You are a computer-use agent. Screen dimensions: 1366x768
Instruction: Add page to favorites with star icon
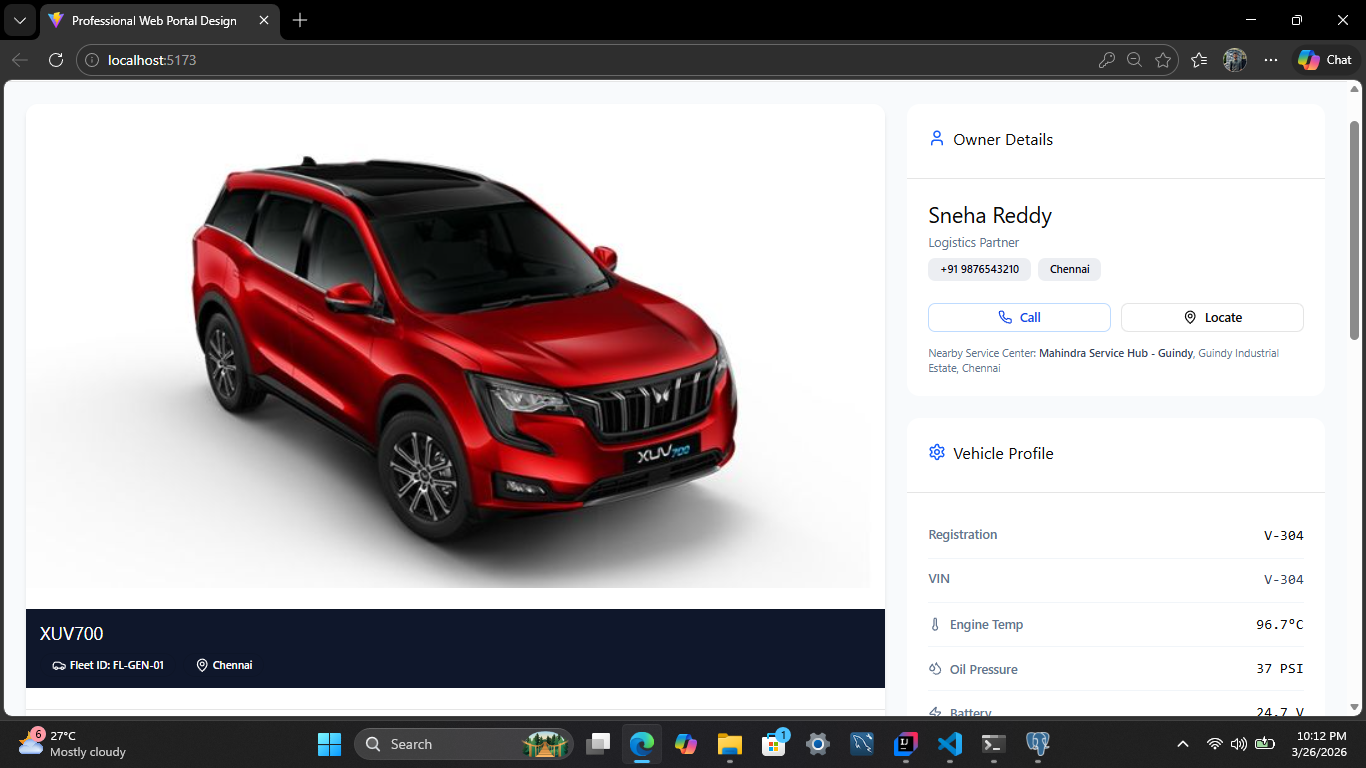pos(1162,60)
